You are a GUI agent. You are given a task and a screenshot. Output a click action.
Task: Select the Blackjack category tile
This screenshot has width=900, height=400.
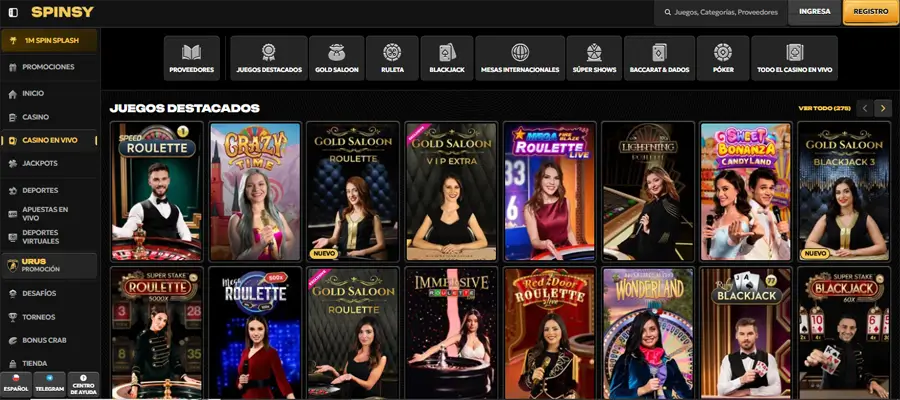click(x=447, y=59)
